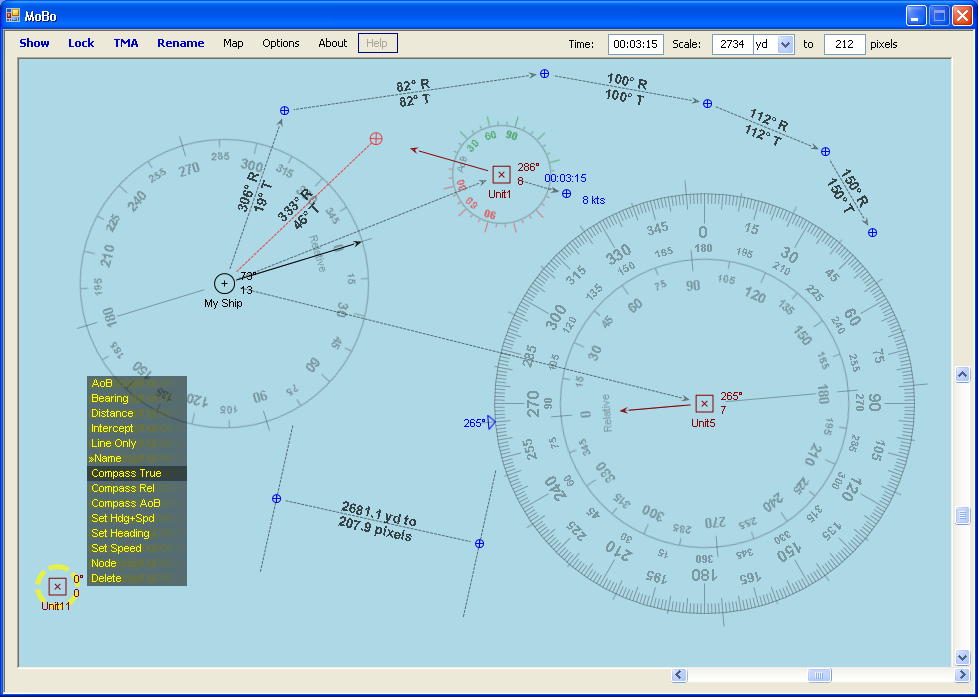Image resolution: width=978 pixels, height=697 pixels.
Task: Click the blue node beside 8 kts label
Action: tap(567, 193)
